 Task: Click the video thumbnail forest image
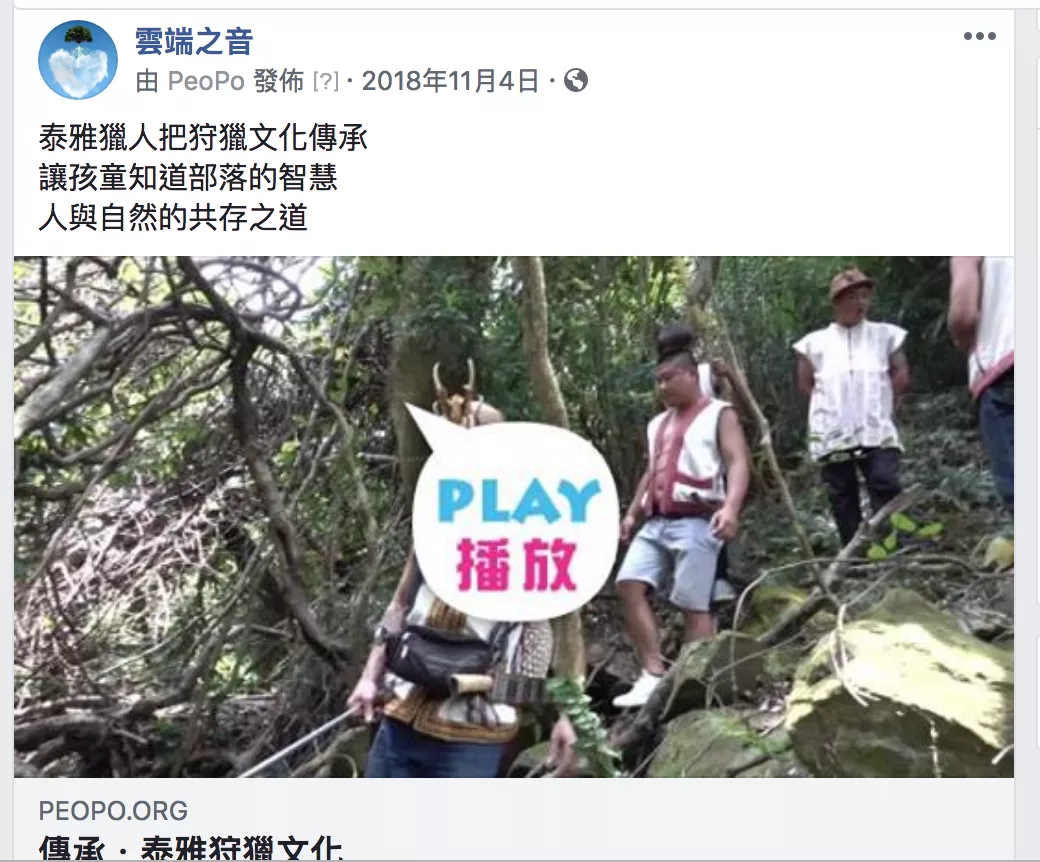(x=514, y=517)
